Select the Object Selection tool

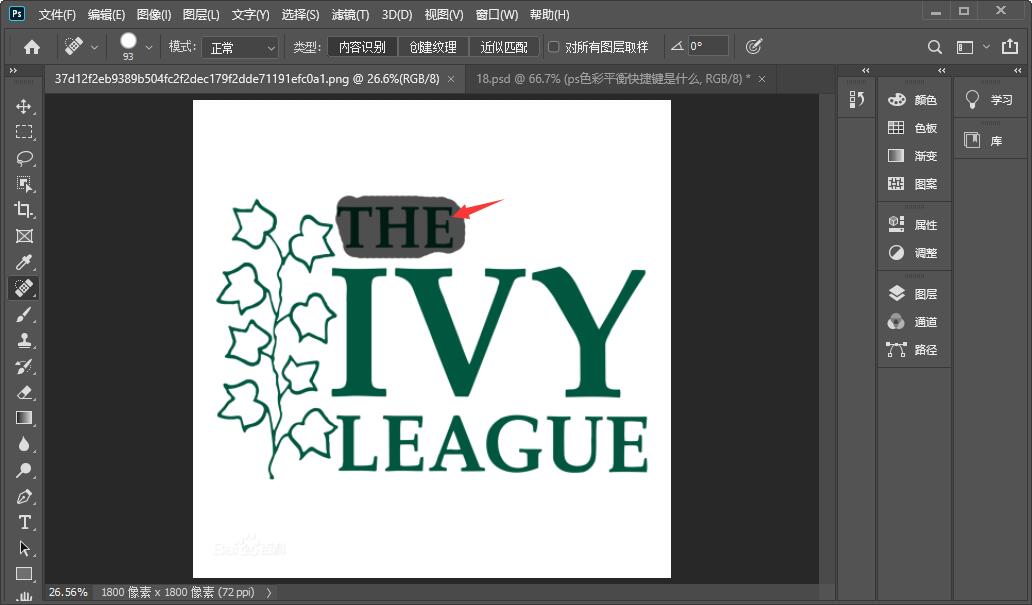pyautogui.click(x=24, y=184)
